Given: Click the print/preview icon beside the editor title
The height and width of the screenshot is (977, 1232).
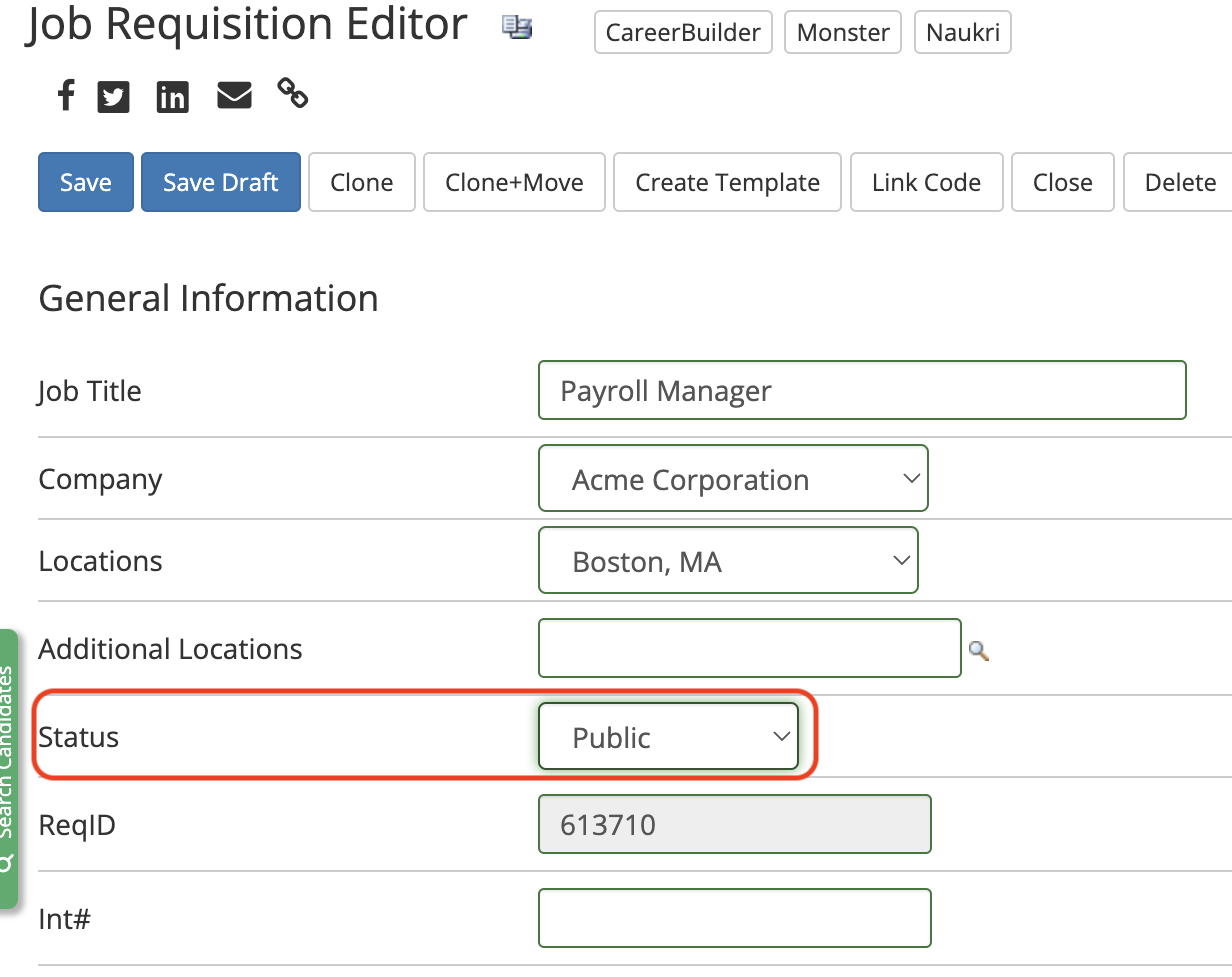Looking at the screenshot, I should 517,27.
